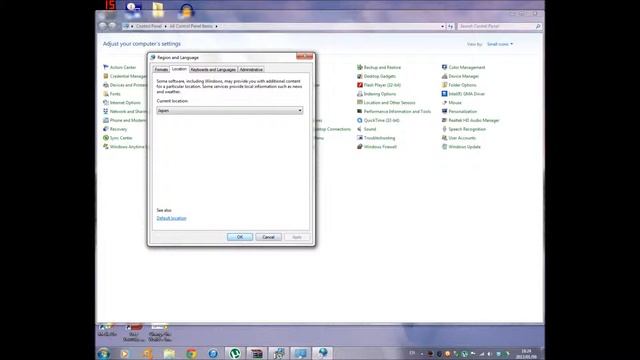Image resolution: width=640 pixels, height=360 pixels.
Task: Open the Windows Start orb
Action: click(x=104, y=353)
